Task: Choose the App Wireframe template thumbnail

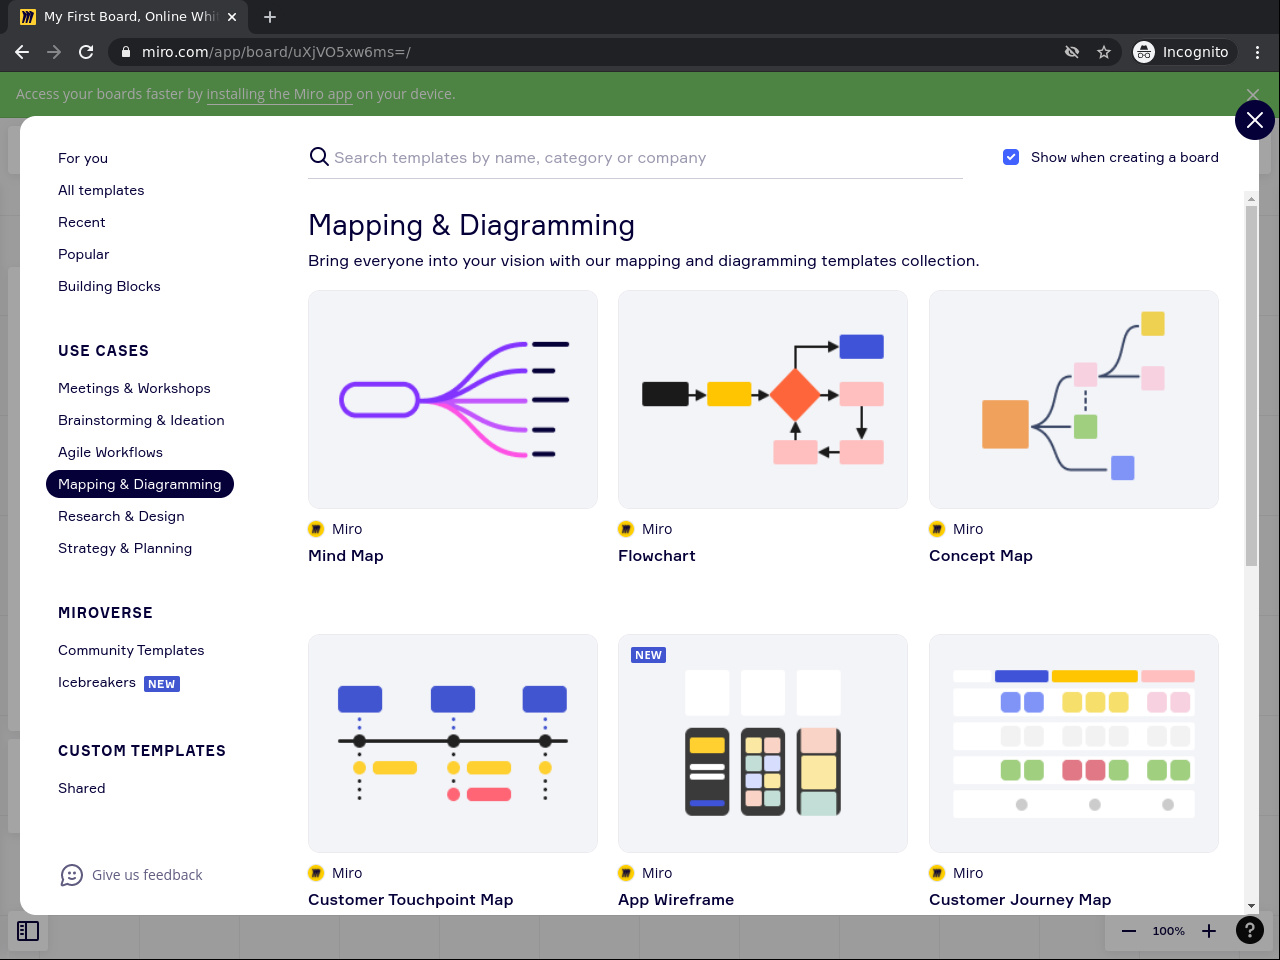Action: [x=763, y=743]
